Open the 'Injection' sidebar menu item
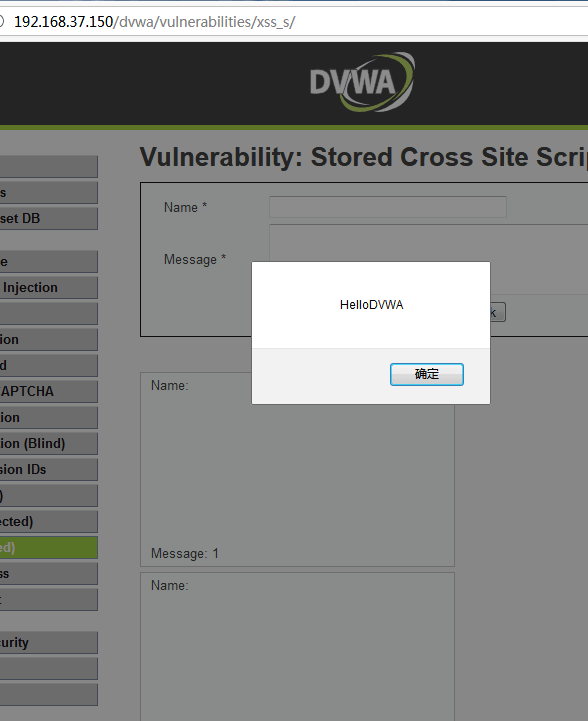Screen dimensions: 588x721 (x=49, y=287)
